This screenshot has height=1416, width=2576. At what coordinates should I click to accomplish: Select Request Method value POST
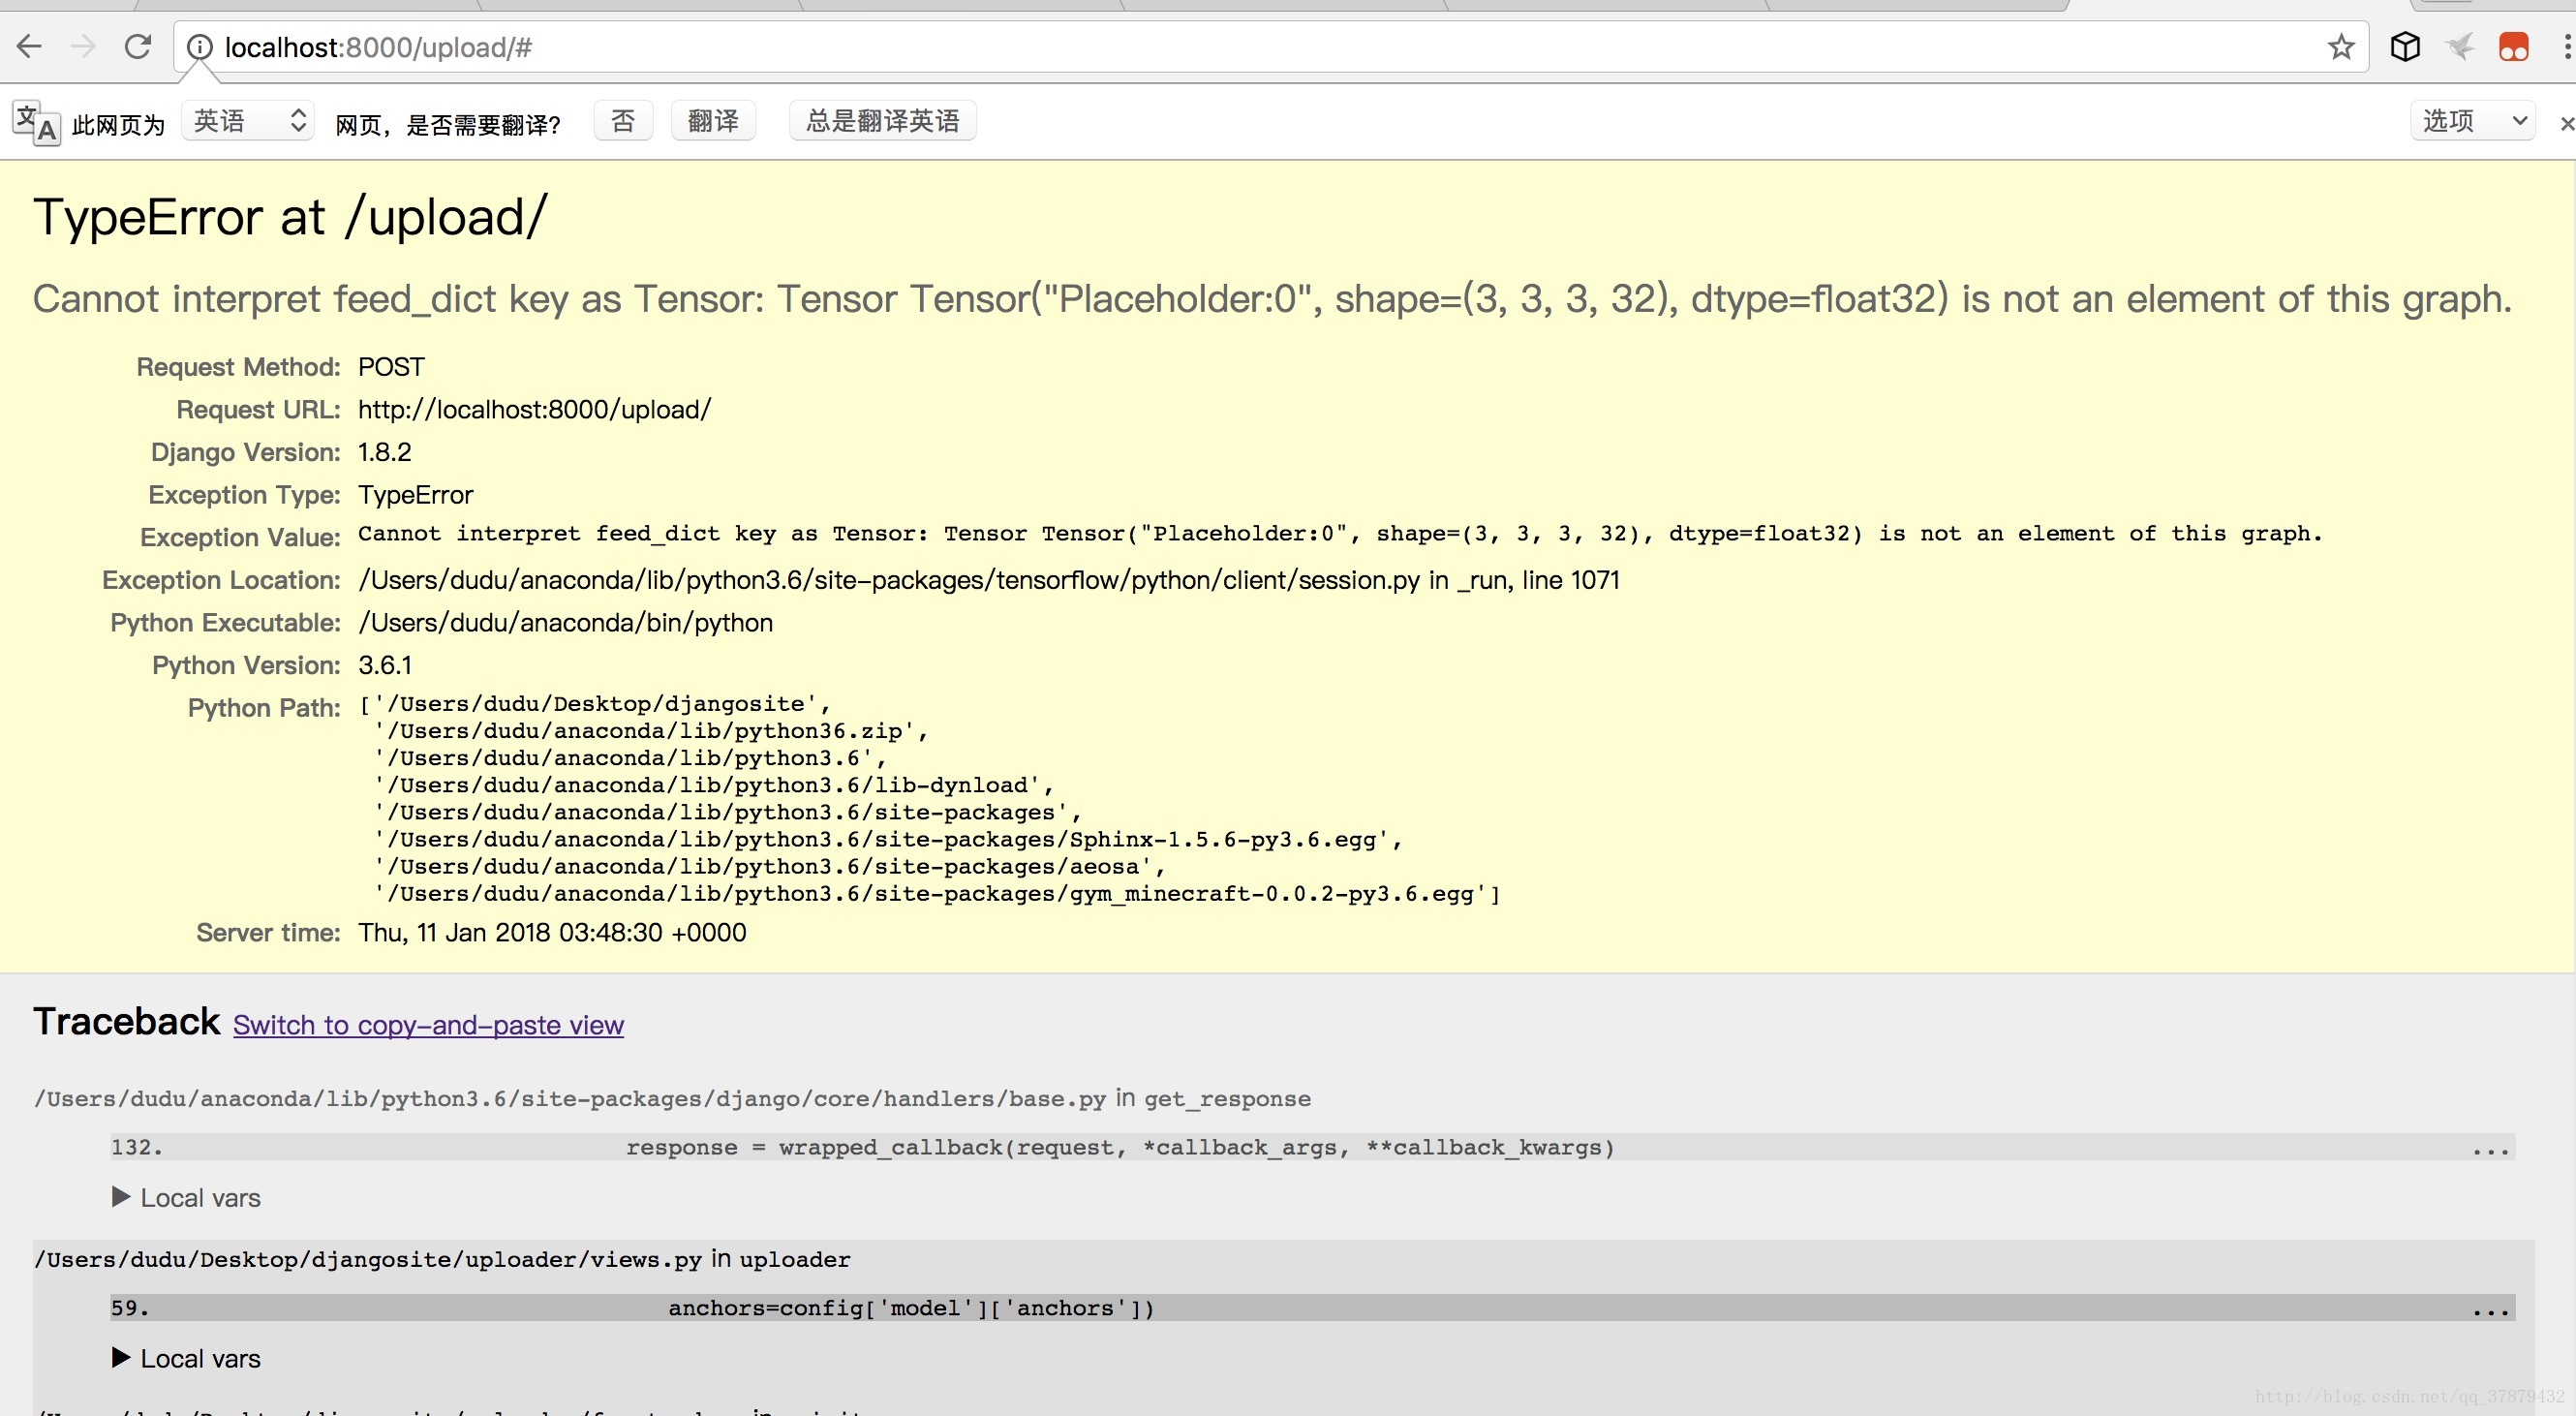tap(391, 367)
